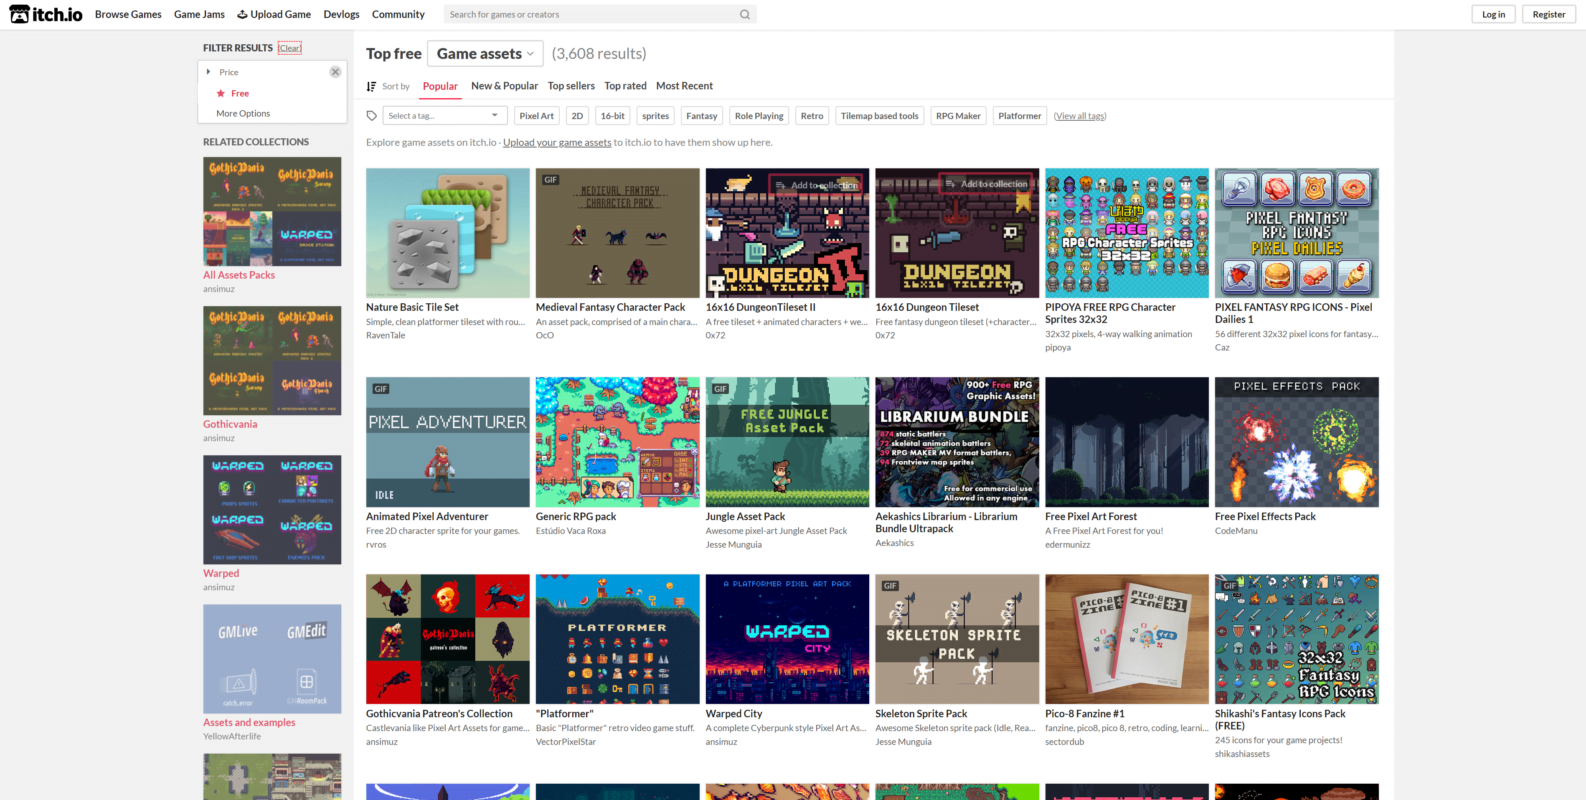
Task: Filter by Fantasy tag
Action: pos(702,116)
